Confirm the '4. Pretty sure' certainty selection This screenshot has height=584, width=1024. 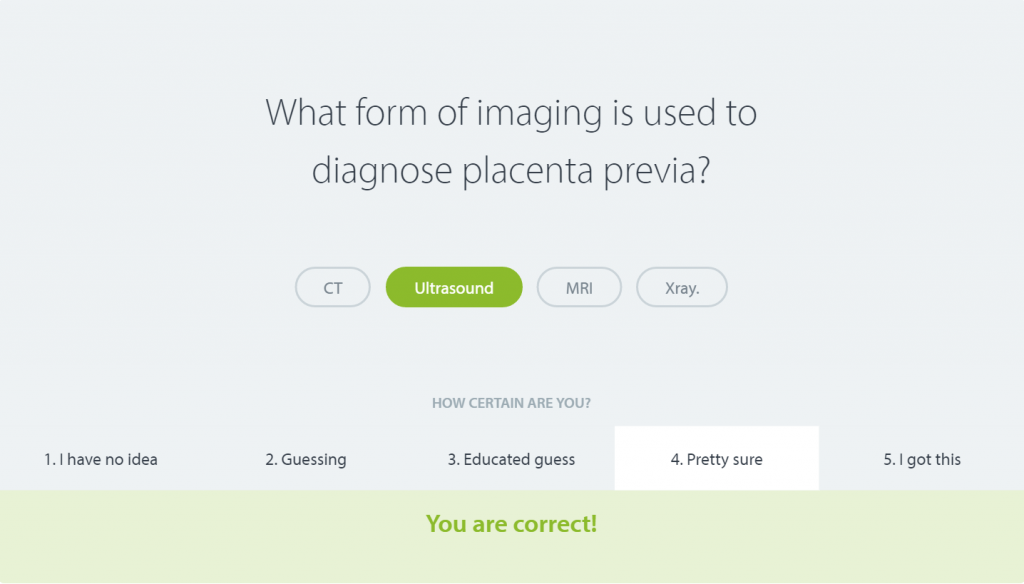pyautogui.click(x=716, y=459)
